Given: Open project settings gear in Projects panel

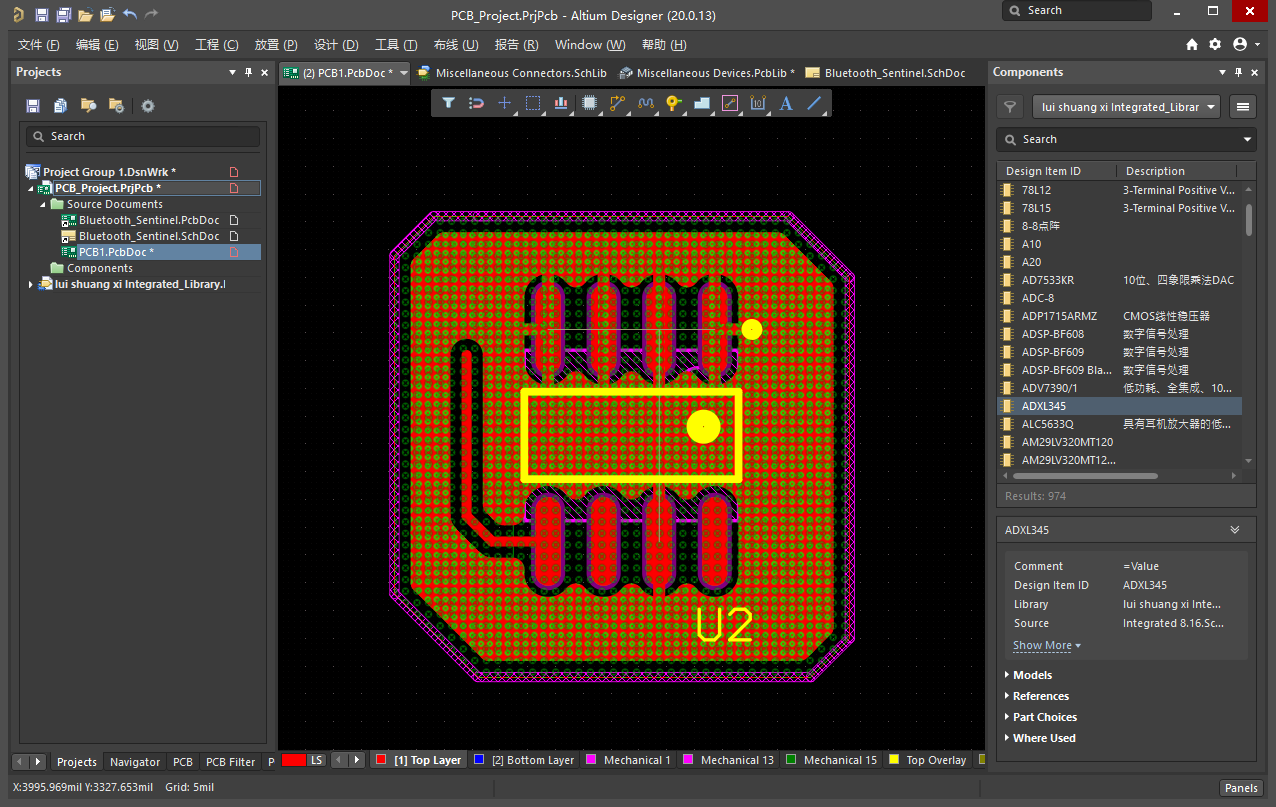Looking at the screenshot, I should (148, 106).
